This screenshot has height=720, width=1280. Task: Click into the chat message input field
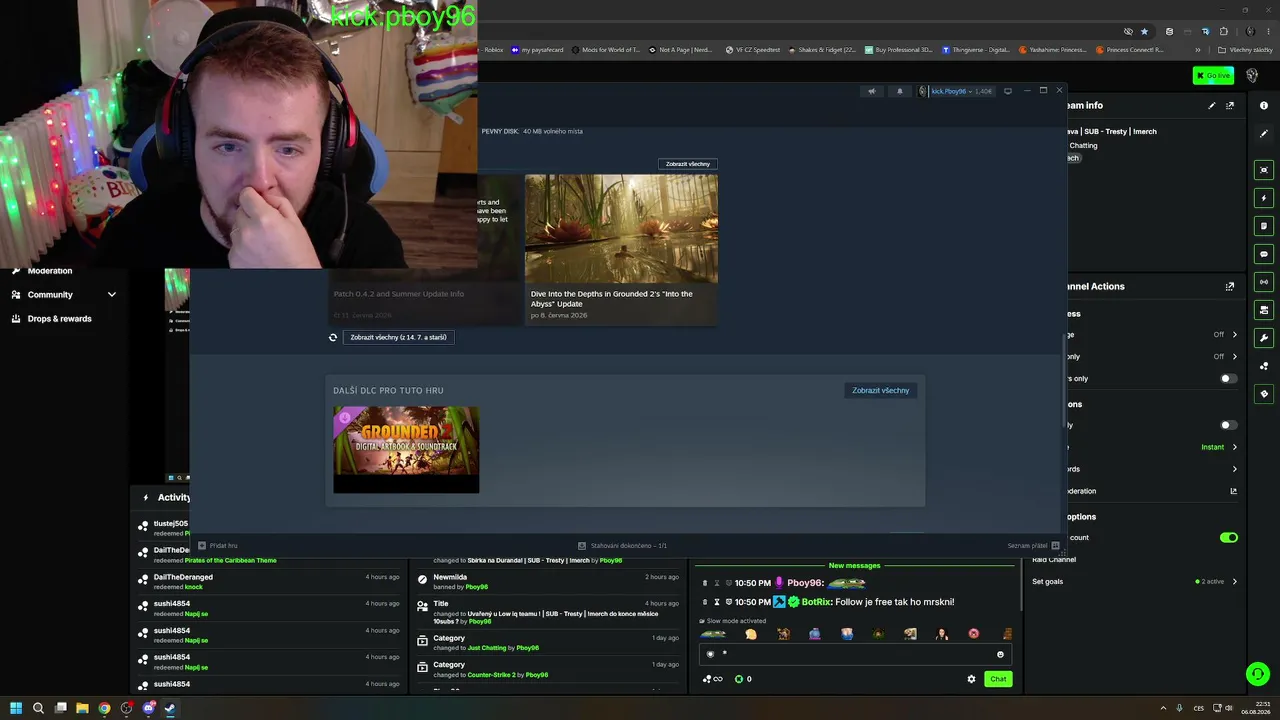tap(855, 655)
